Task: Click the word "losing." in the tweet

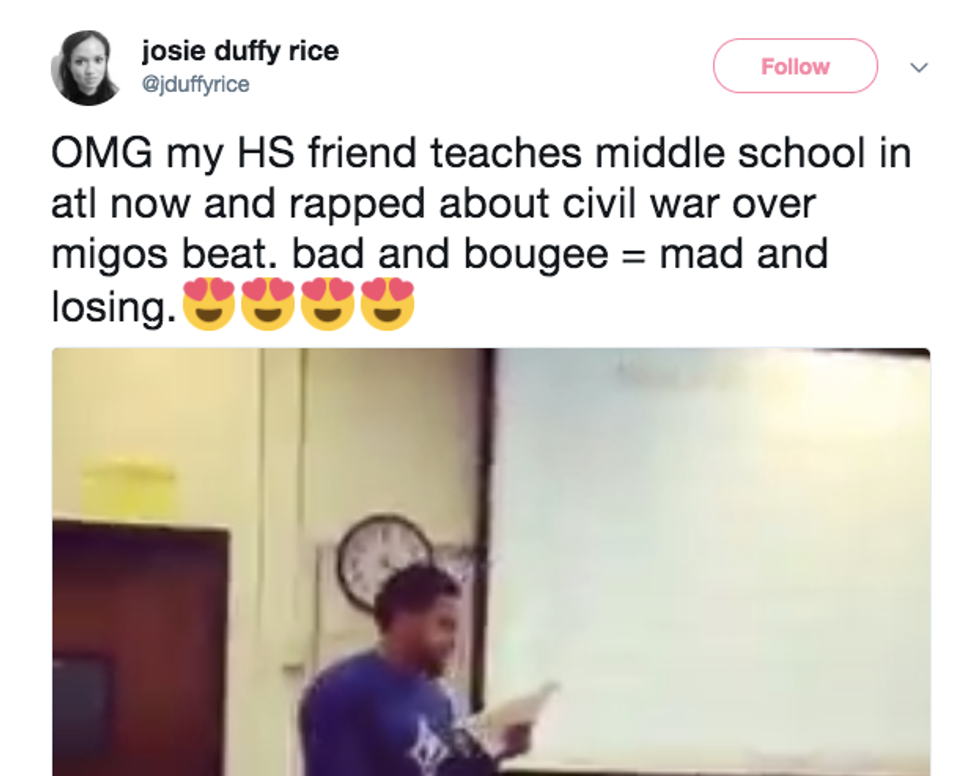Action: click(x=114, y=306)
